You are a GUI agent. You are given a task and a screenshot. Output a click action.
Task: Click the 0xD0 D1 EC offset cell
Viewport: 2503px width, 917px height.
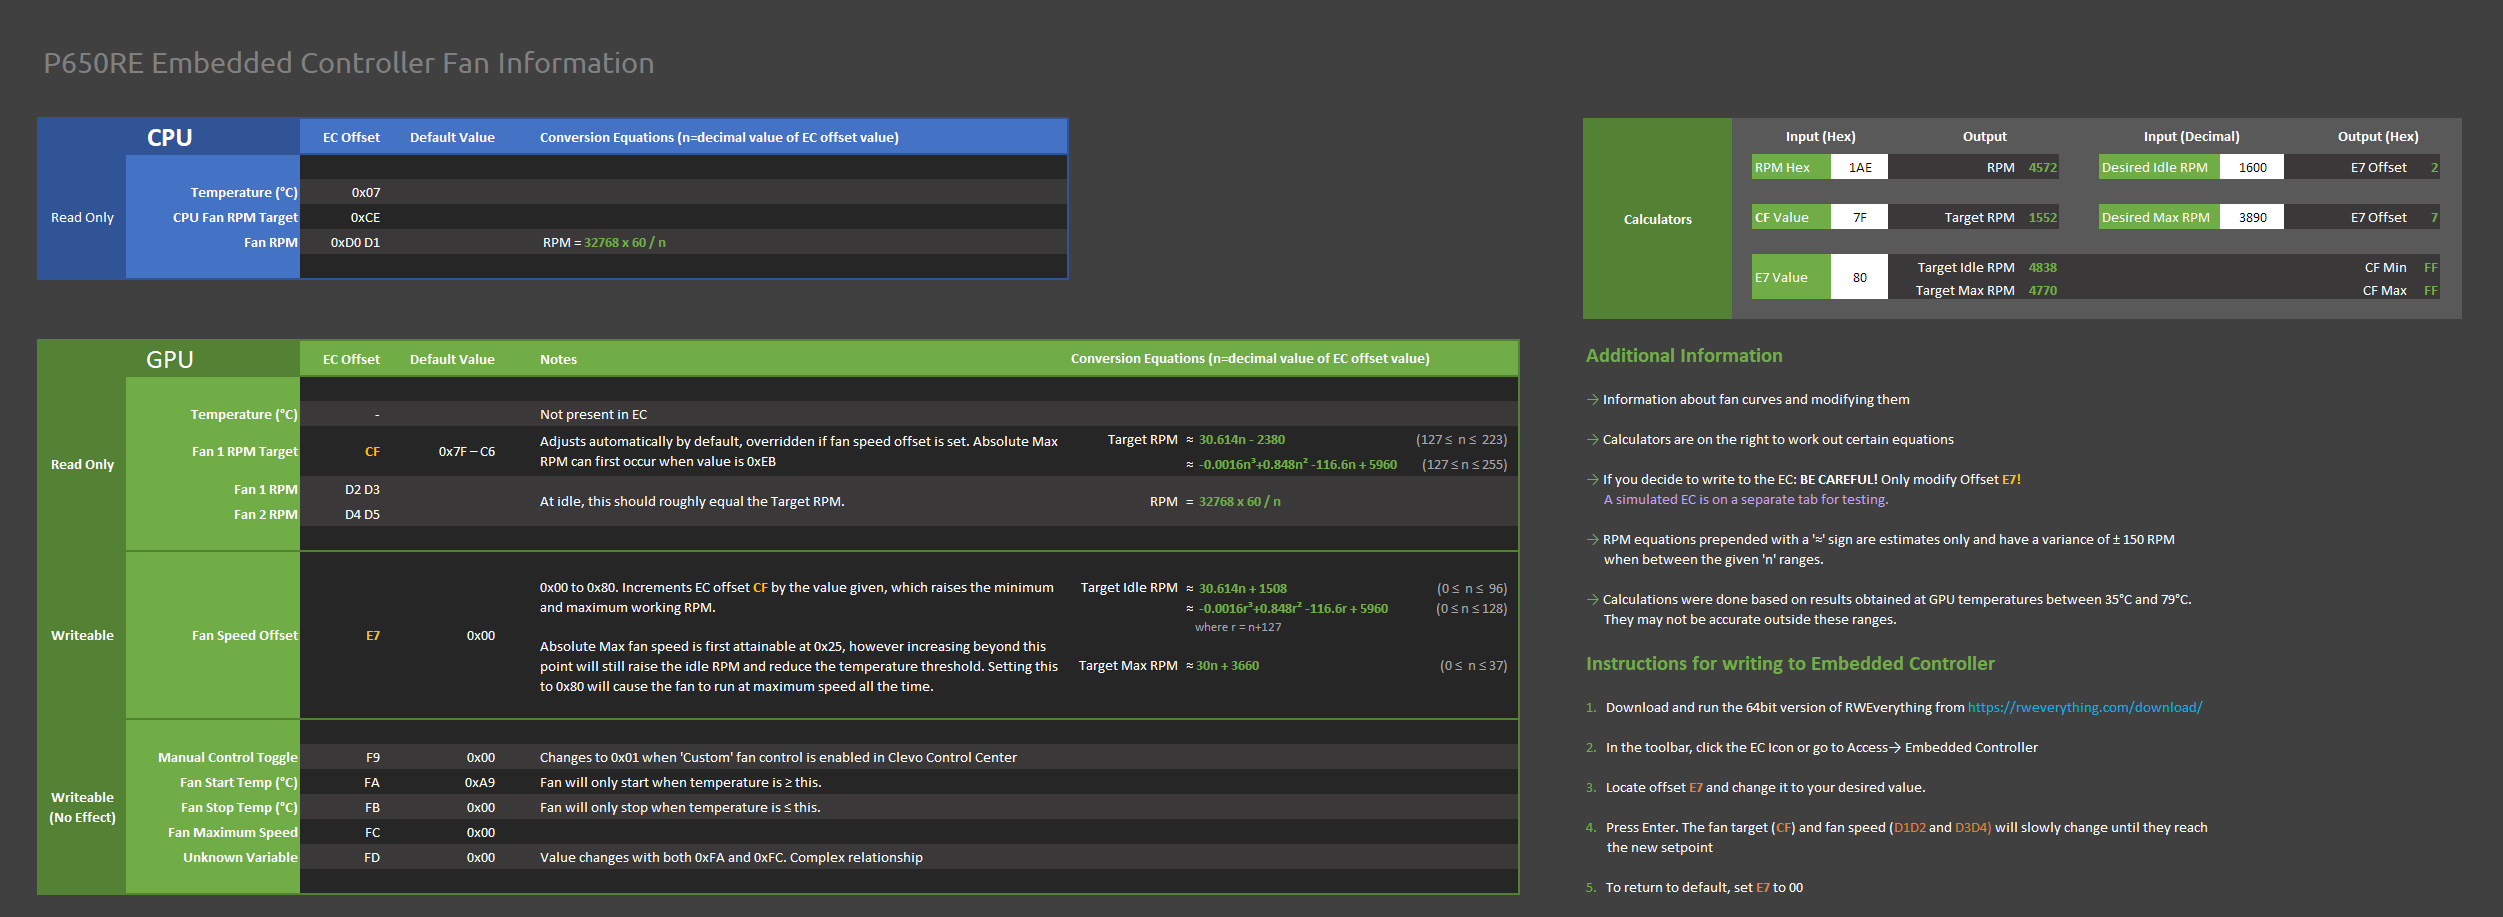coord(355,242)
